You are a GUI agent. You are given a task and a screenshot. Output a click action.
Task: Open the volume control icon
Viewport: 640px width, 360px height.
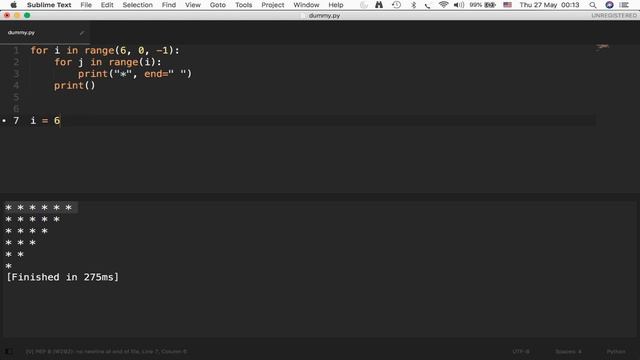459,5
